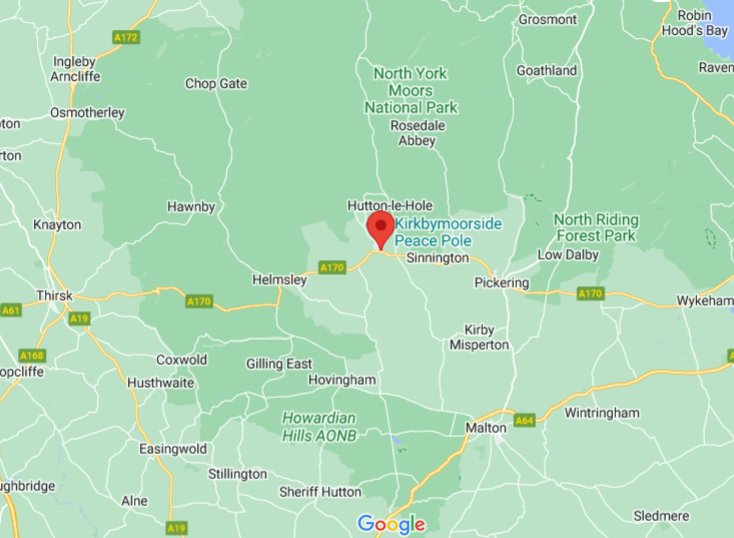
Task: Click North Riding Forest Park label
Action: 596,228
